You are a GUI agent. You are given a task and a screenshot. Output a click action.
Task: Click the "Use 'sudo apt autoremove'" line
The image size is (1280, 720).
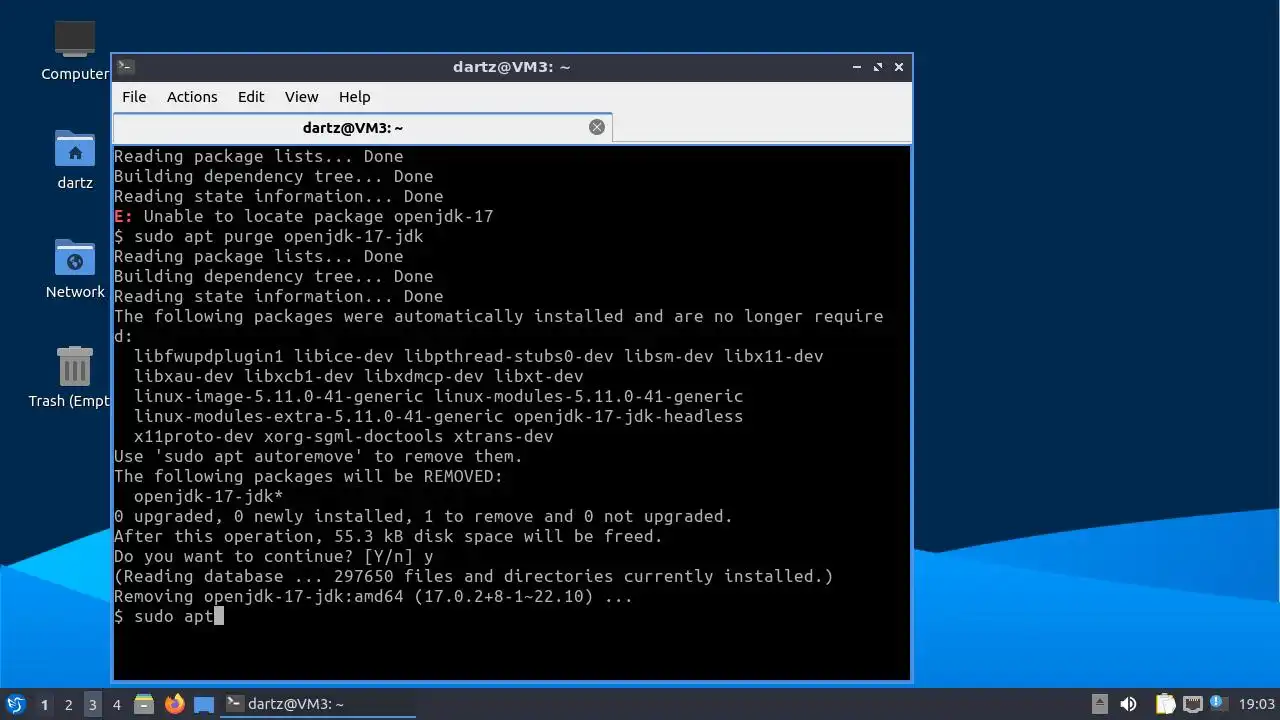[319, 456]
